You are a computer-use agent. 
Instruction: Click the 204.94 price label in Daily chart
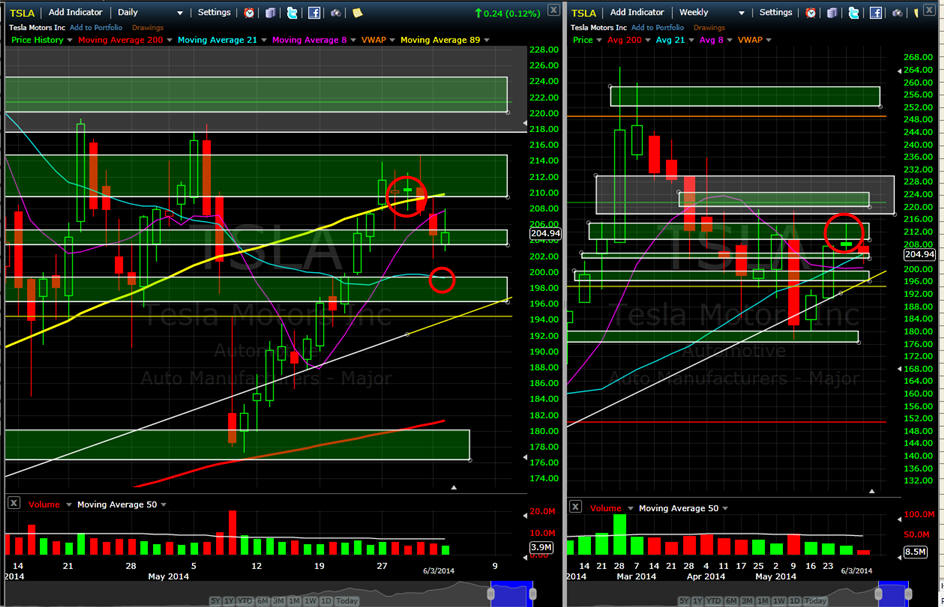[x=545, y=234]
